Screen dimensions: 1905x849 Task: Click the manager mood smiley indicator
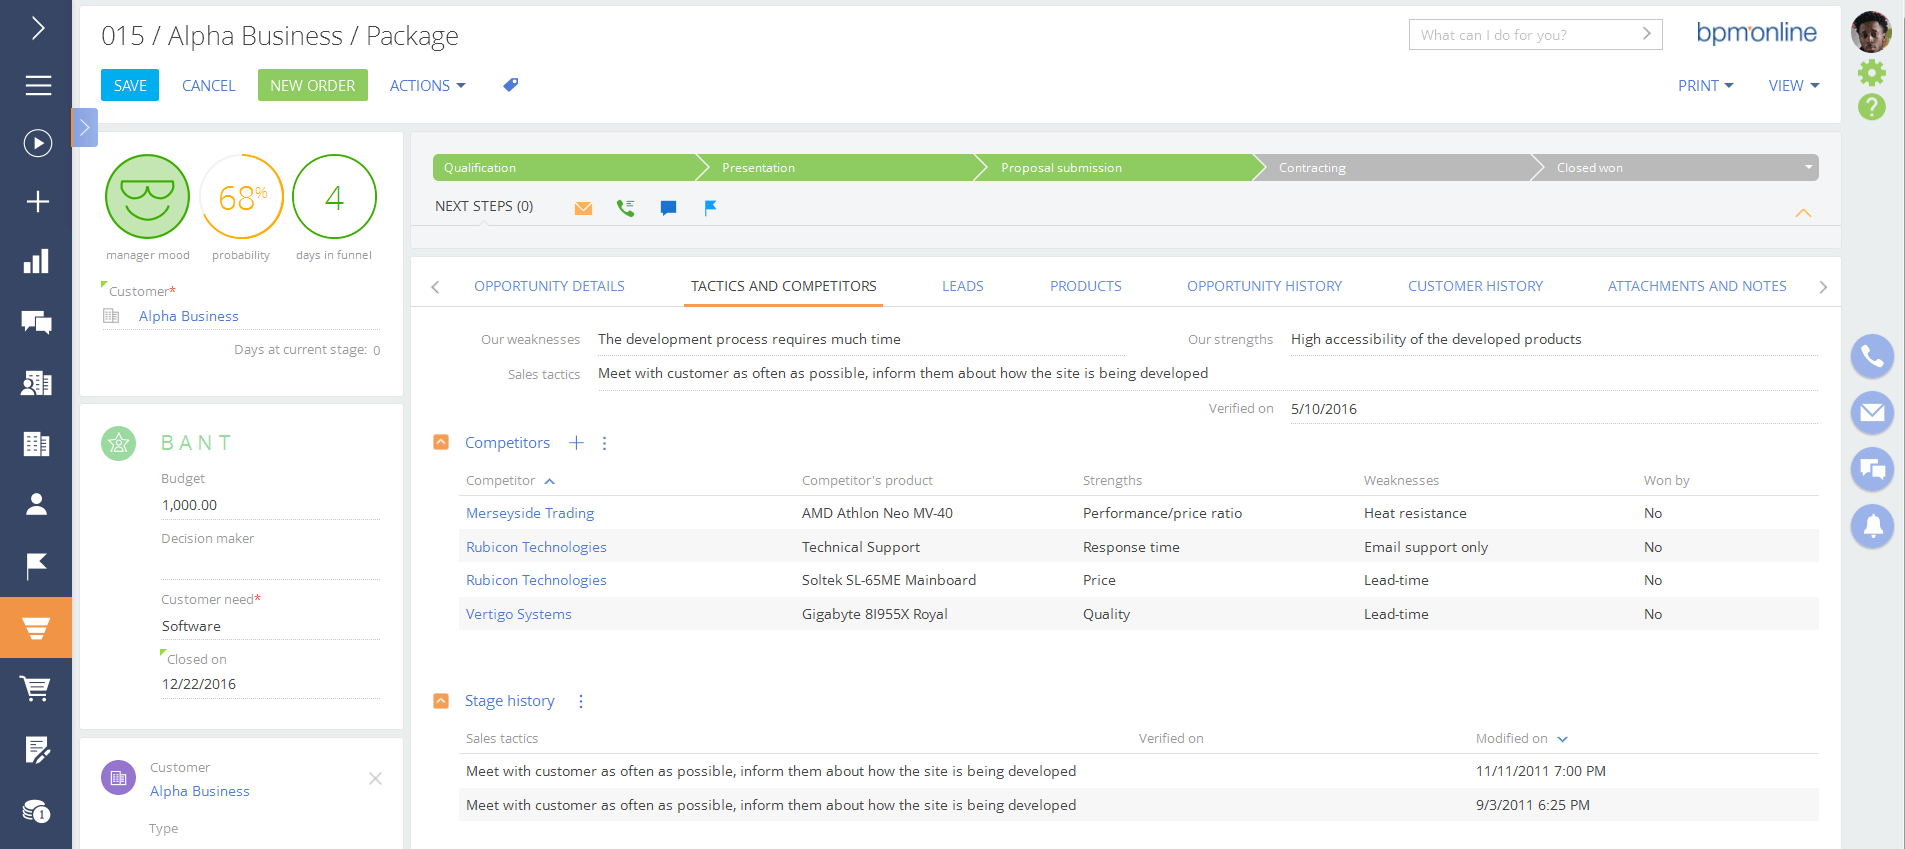(148, 197)
